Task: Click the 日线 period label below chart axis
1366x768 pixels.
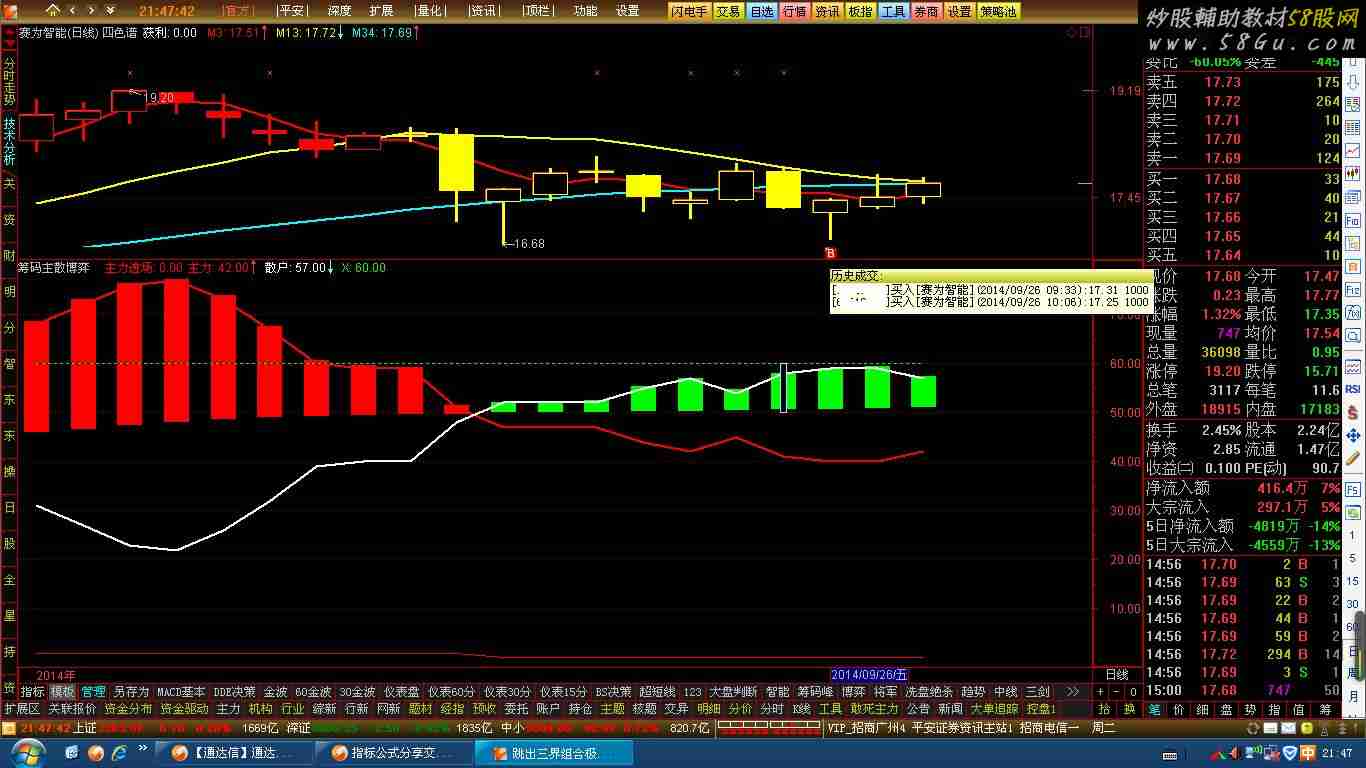Action: tap(1117, 675)
